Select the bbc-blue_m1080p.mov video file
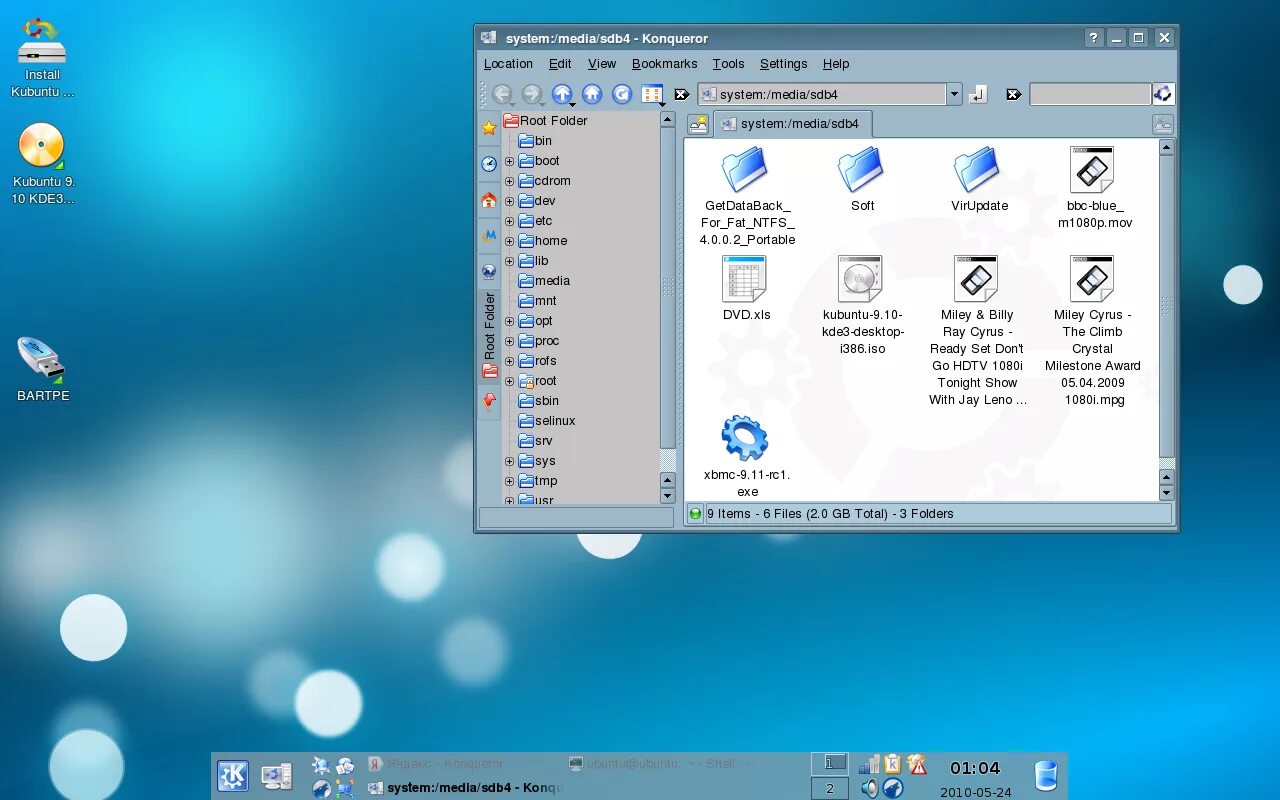The height and width of the screenshot is (800, 1280). point(1093,188)
